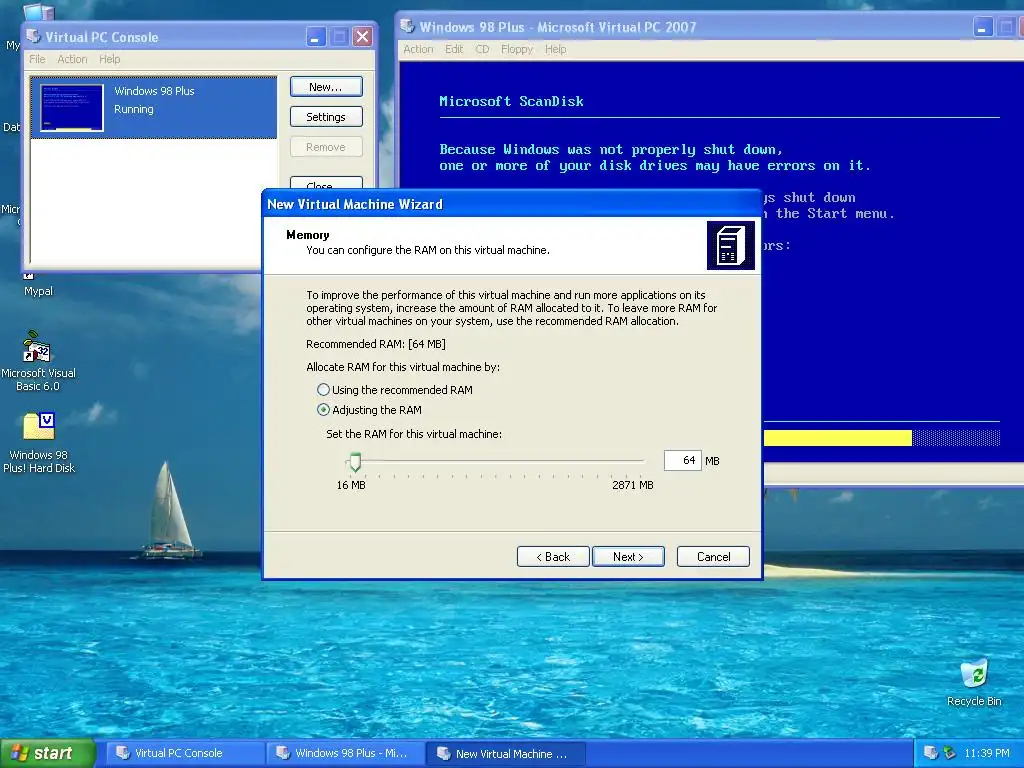Click the '16 MB' slider minimum label
Image resolution: width=1024 pixels, height=768 pixels.
coord(351,485)
